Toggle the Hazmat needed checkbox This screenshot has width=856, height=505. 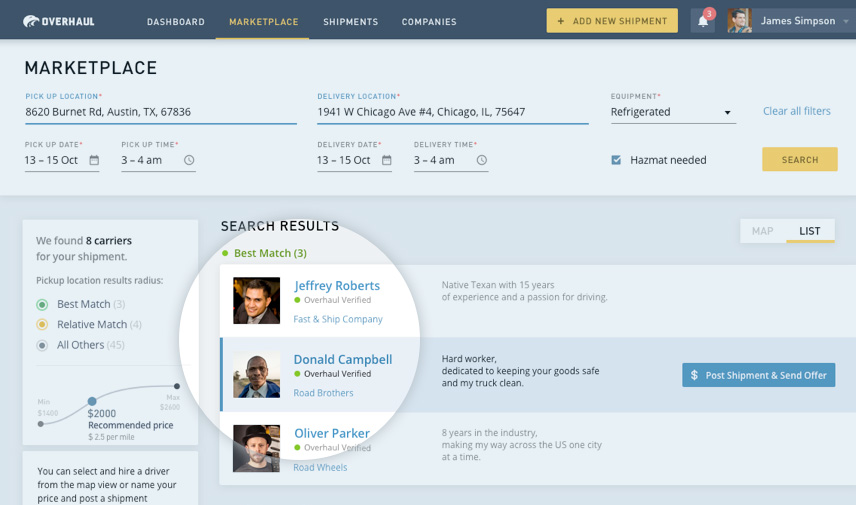616,160
